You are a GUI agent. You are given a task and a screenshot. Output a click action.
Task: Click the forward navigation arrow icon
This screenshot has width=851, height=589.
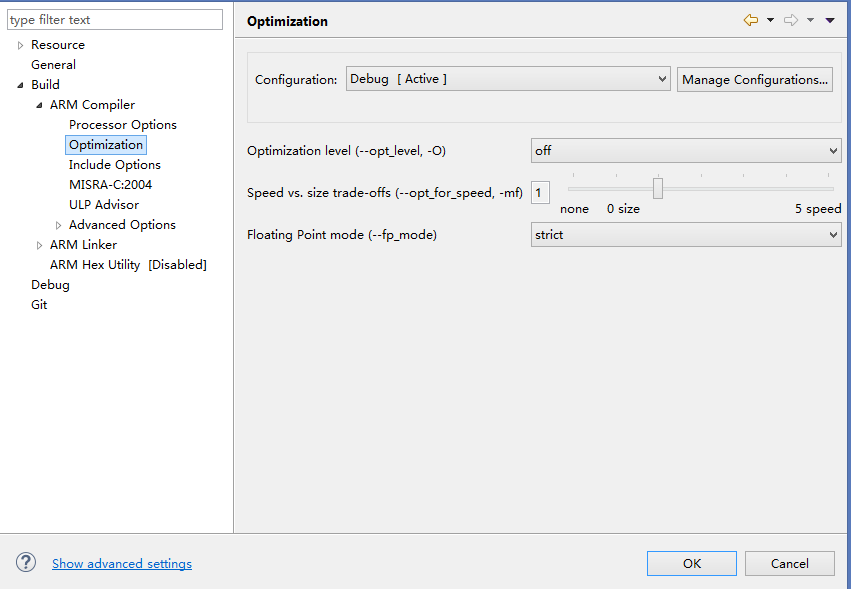point(791,20)
